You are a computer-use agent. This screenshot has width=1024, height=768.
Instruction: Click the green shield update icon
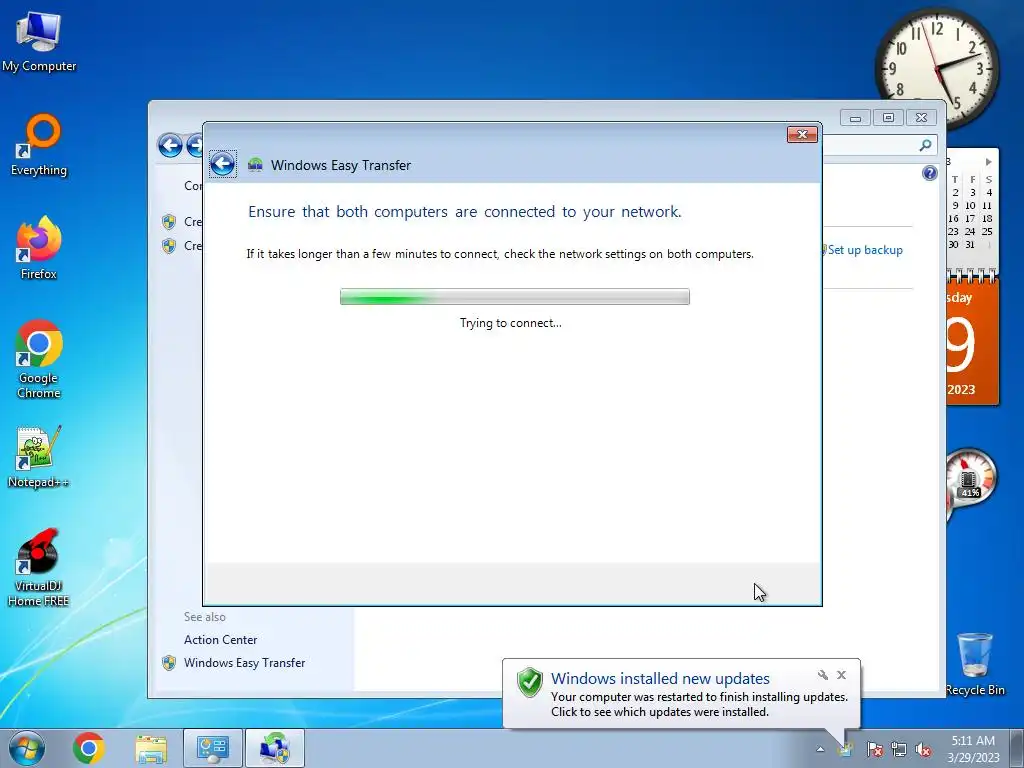pos(530,682)
